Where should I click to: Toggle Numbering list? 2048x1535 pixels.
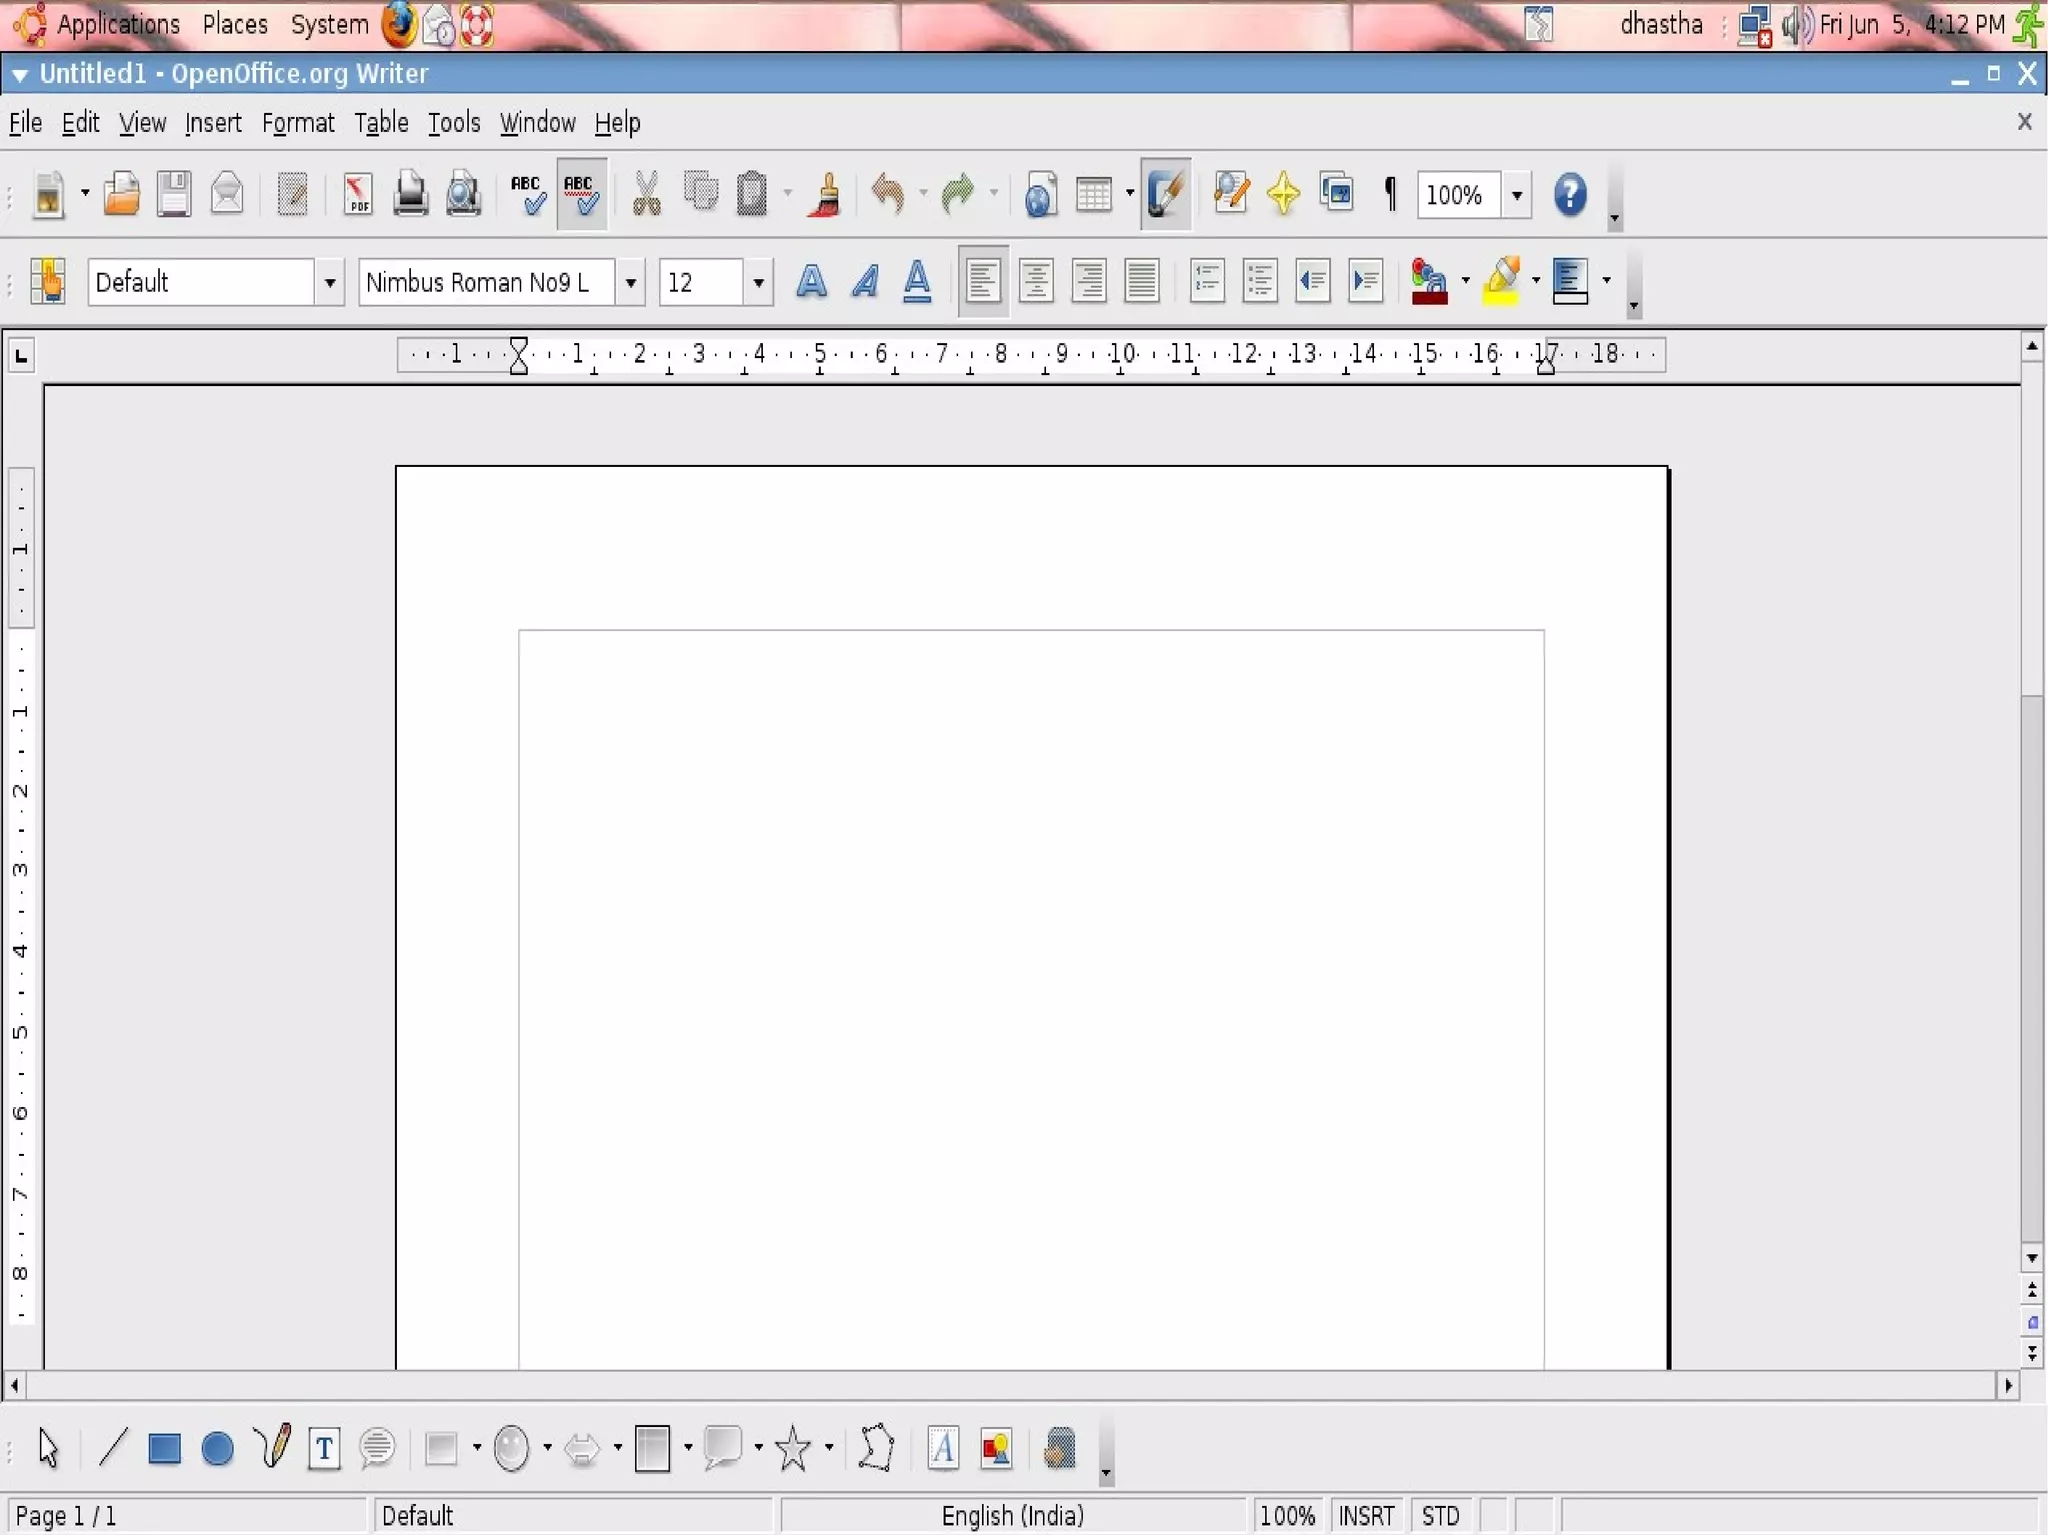click(x=1207, y=281)
